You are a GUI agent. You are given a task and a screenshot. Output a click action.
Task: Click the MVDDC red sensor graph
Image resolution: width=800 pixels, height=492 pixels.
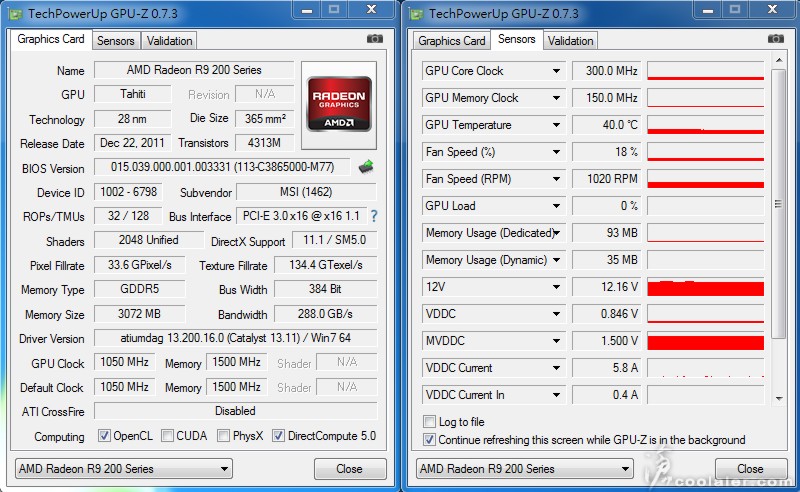706,341
